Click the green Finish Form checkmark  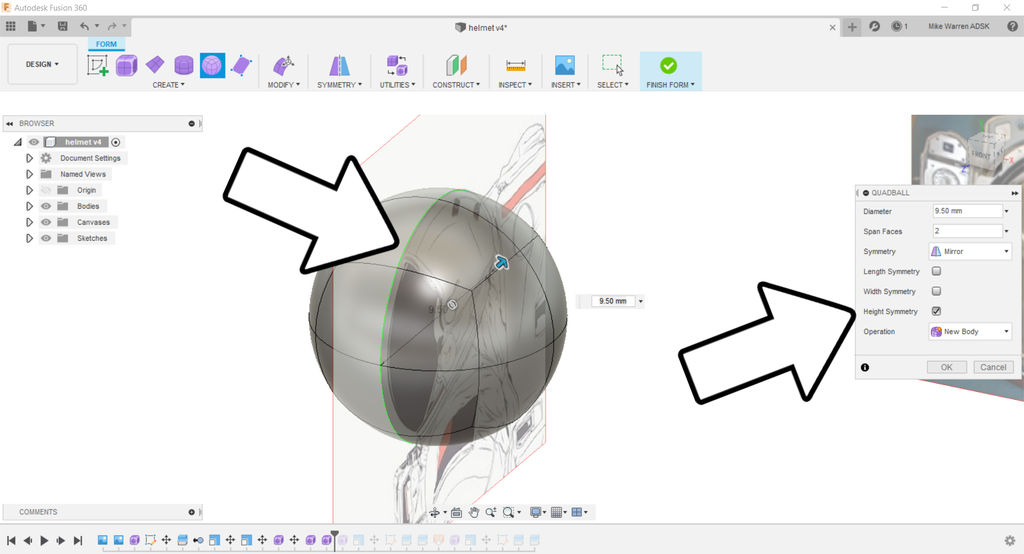click(x=668, y=65)
